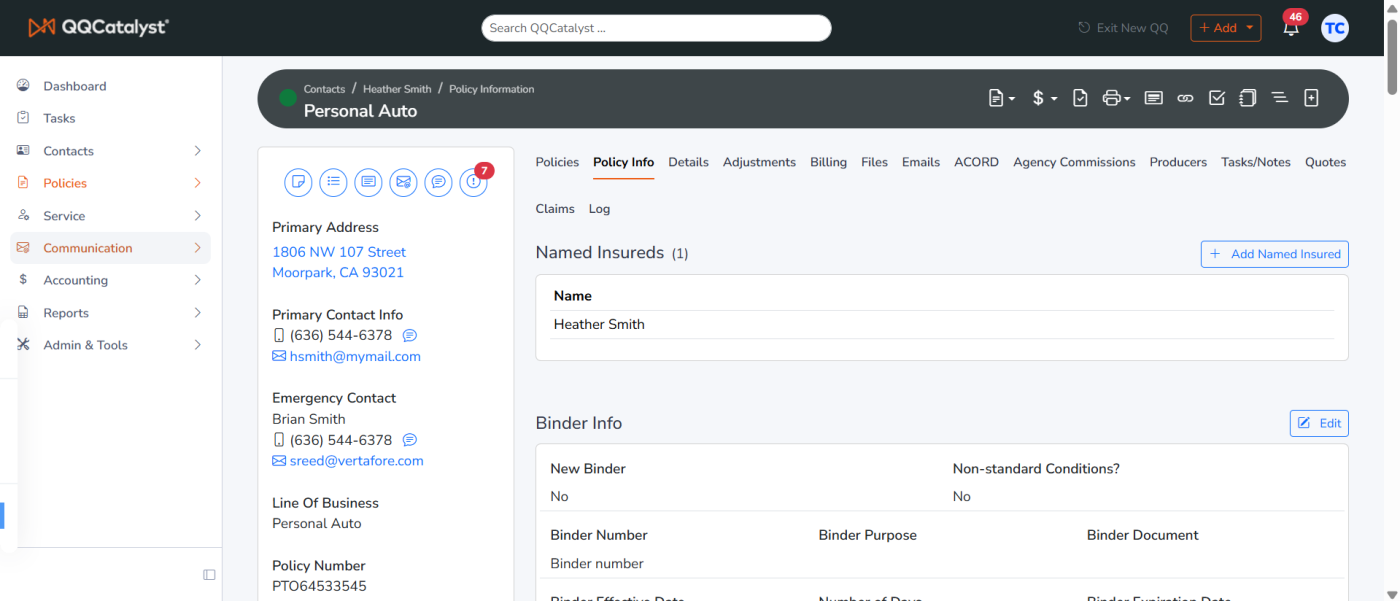Open the printer dropdown in policy header
The height and width of the screenshot is (601, 1400).
coord(1116,98)
